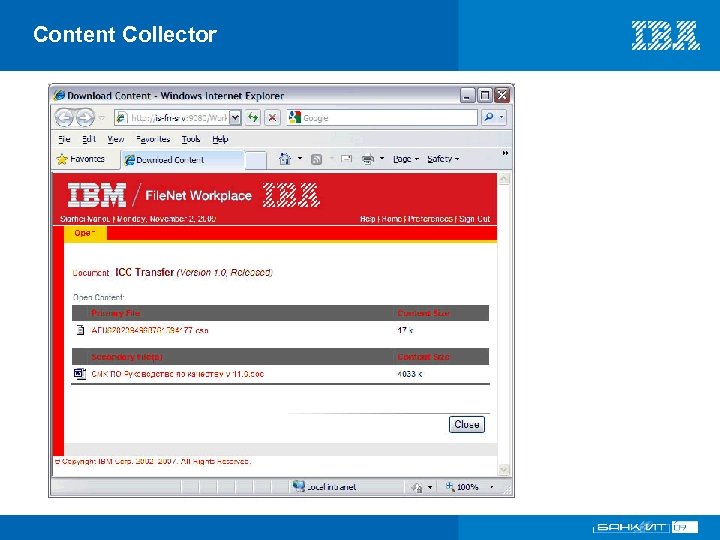Image resolution: width=720 pixels, height=540 pixels.
Task: Open the Tools menu
Action: [191, 139]
